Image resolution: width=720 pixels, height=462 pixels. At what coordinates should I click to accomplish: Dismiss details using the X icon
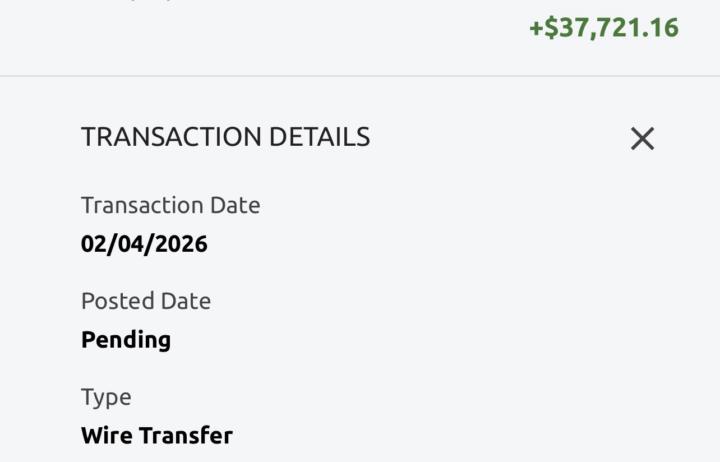642,139
